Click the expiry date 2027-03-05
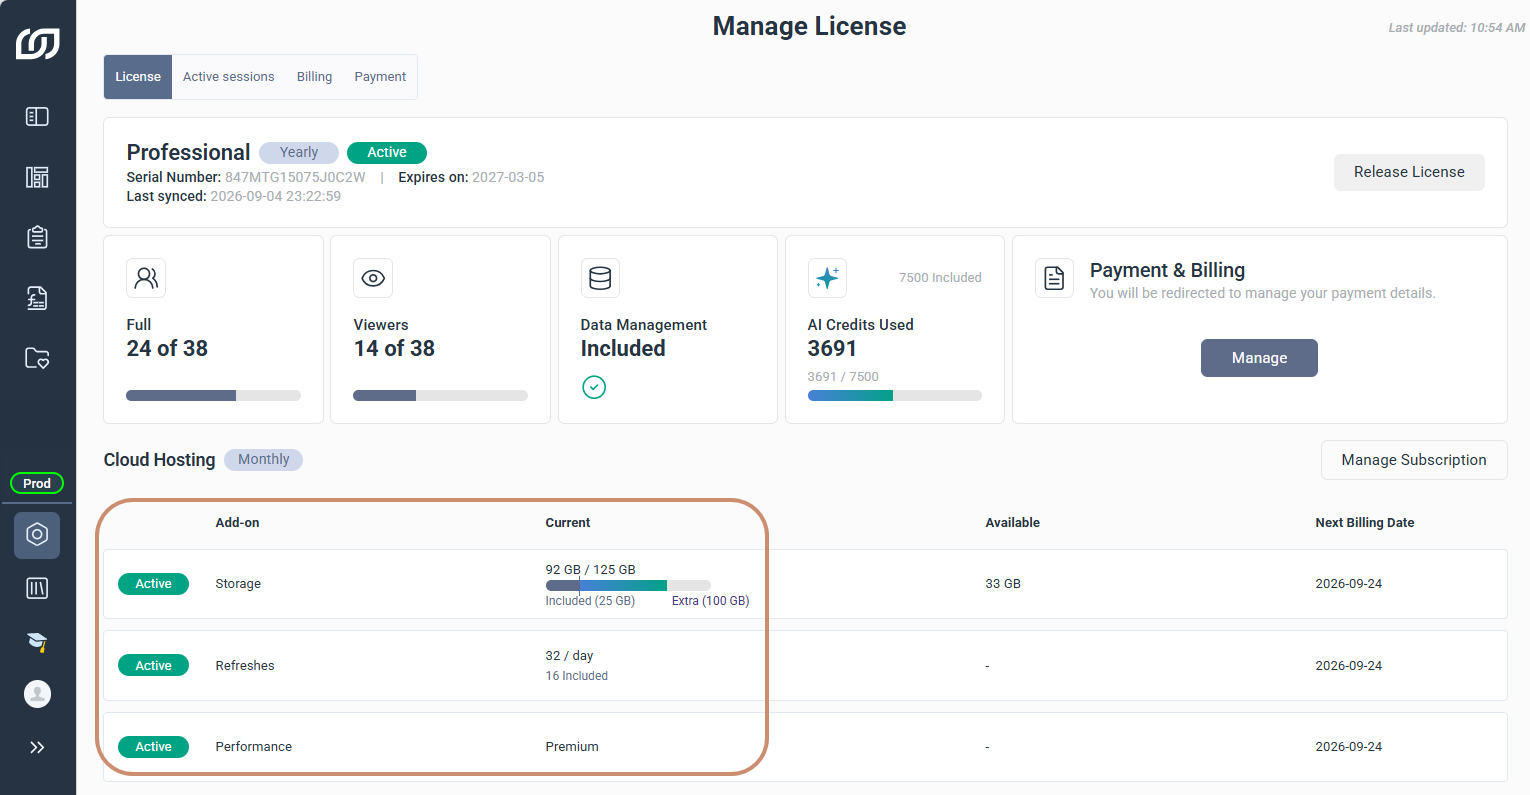 508,177
